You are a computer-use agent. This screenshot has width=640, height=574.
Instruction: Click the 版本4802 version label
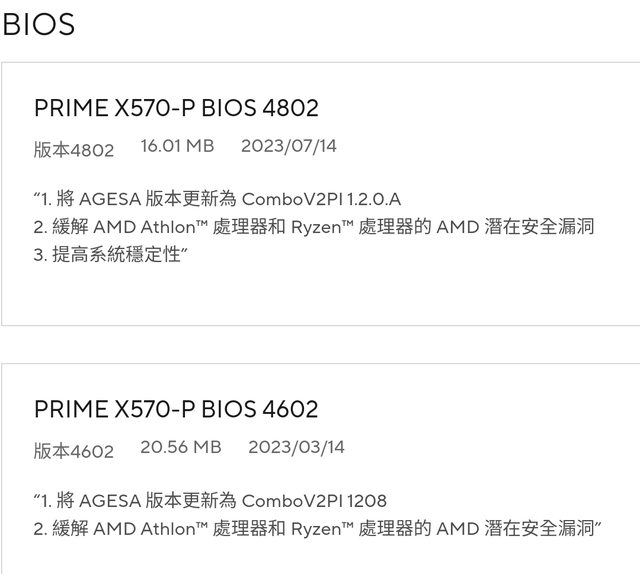click(x=74, y=150)
